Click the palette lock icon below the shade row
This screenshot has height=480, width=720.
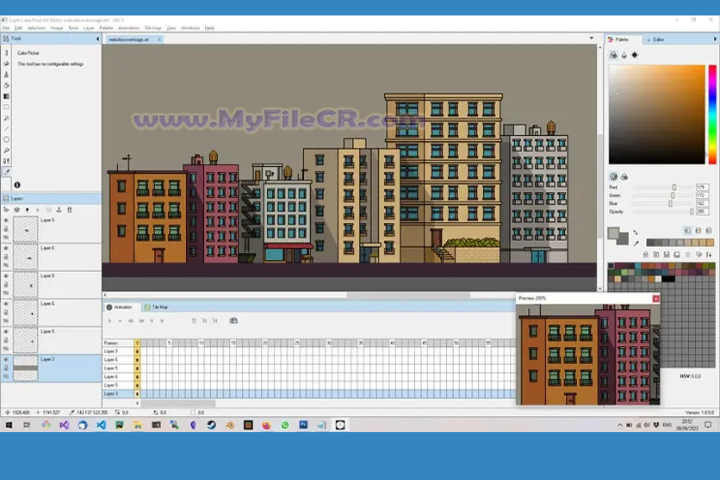[646, 254]
